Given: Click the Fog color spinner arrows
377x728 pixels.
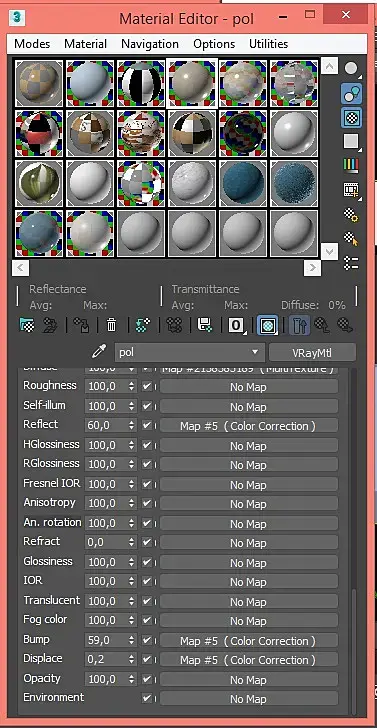Looking at the screenshot, I should [x=131, y=620].
